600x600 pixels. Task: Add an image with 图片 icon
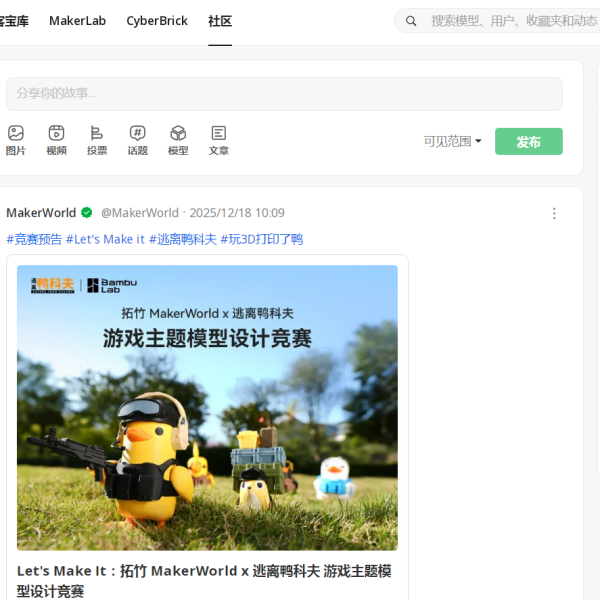pyautogui.click(x=16, y=140)
